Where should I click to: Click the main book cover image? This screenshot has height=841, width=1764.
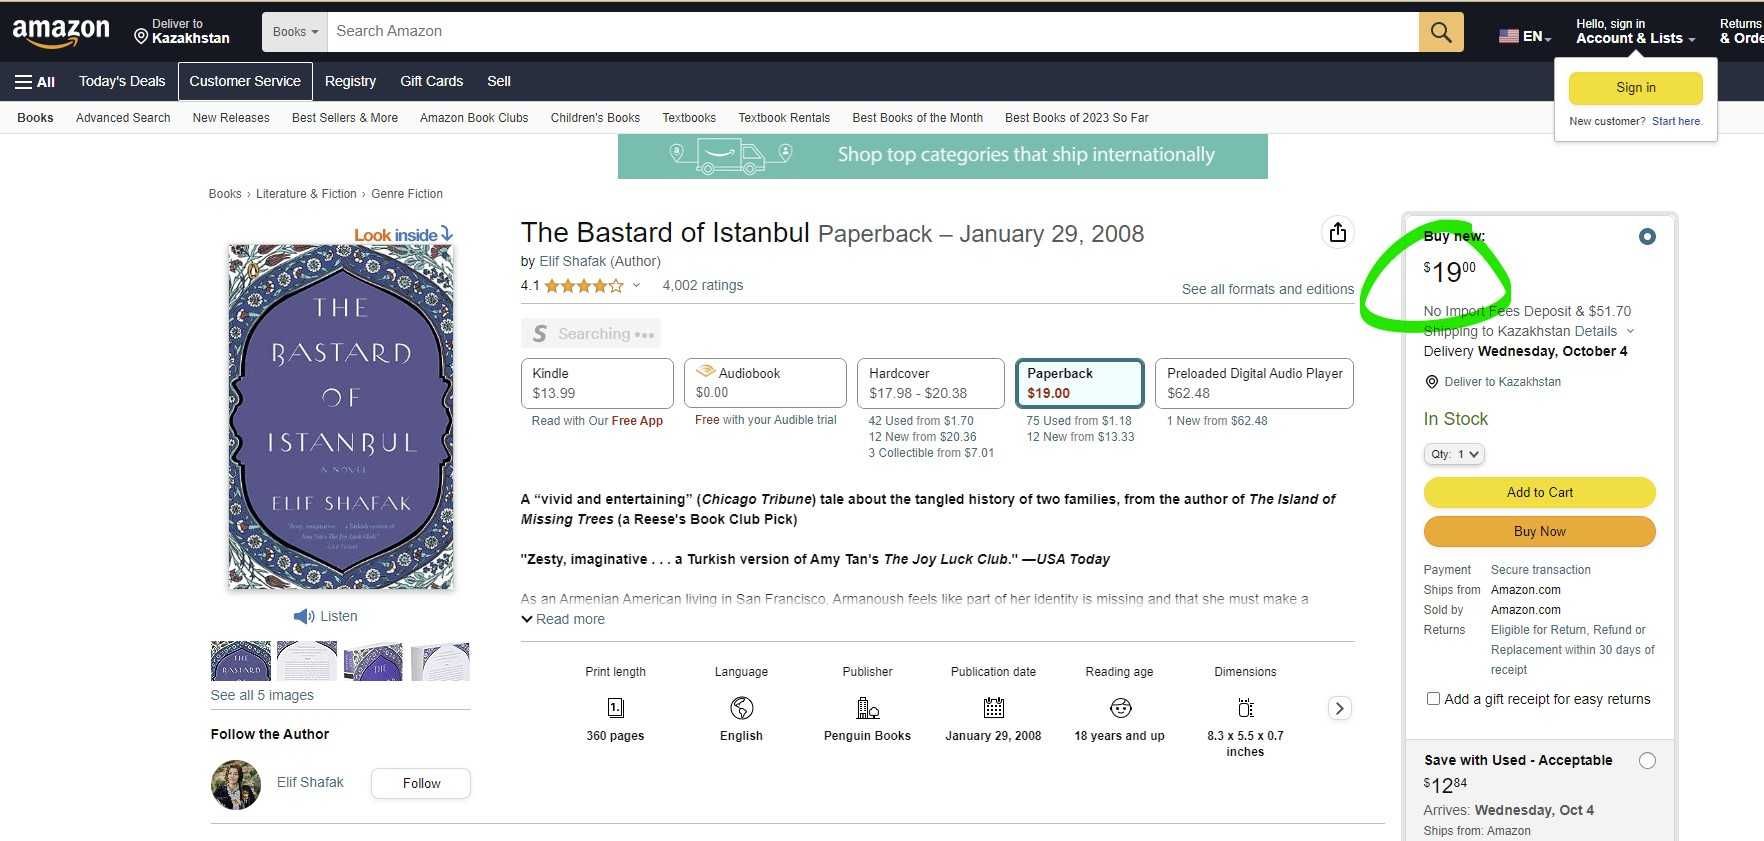point(341,417)
